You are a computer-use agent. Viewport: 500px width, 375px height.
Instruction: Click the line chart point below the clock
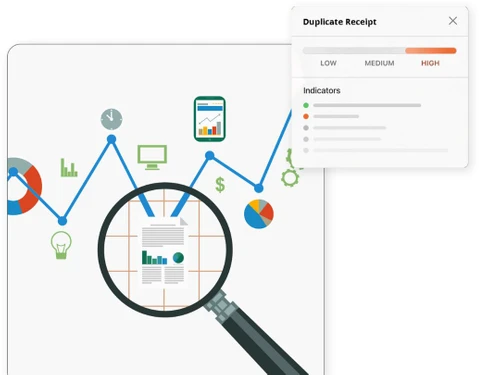(111, 139)
